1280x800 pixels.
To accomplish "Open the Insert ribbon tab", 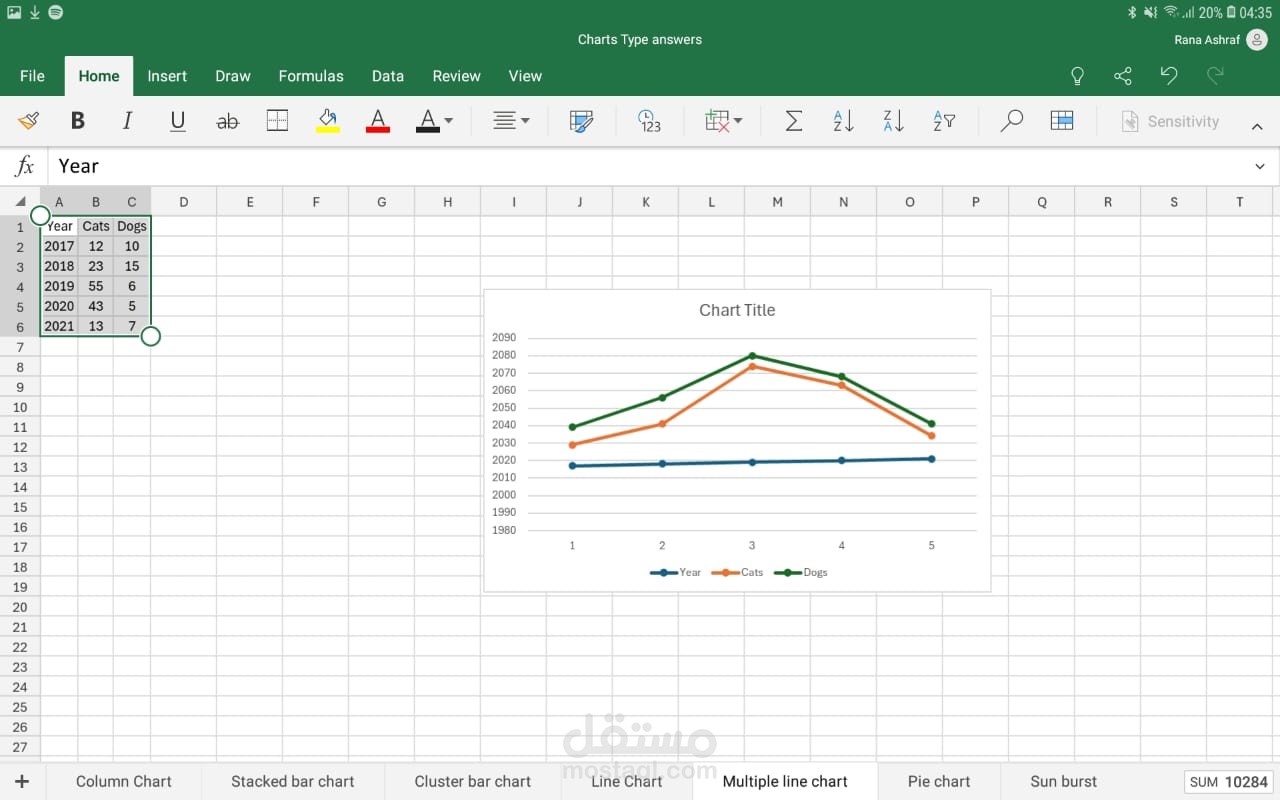I will (x=167, y=76).
